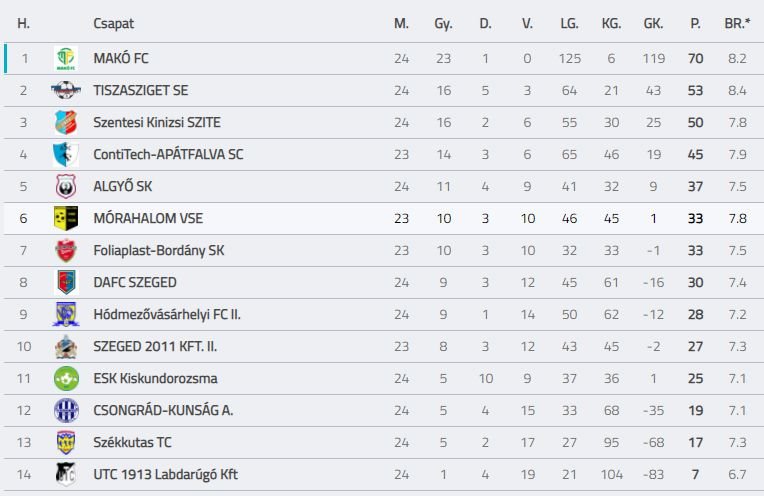Screen dimensions: 764x496
Task: Click the CSONGRÁD-KUNSÁG A. team name
Action: click(x=163, y=411)
